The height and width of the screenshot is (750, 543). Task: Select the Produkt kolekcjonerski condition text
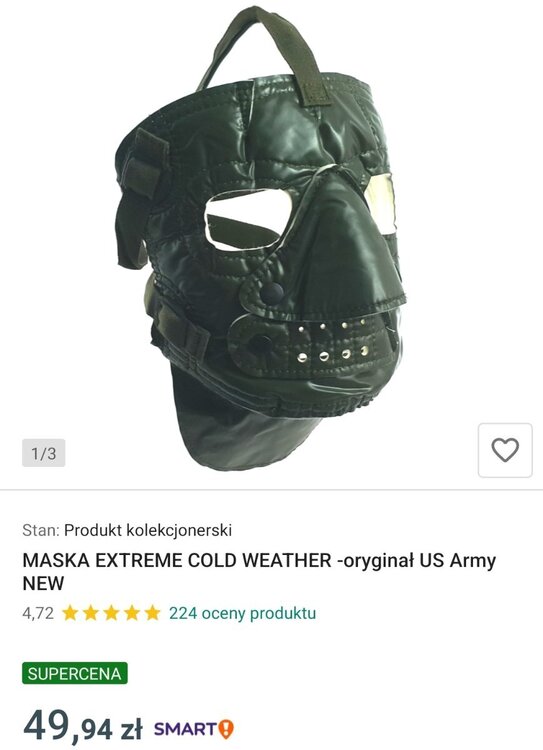click(148, 530)
